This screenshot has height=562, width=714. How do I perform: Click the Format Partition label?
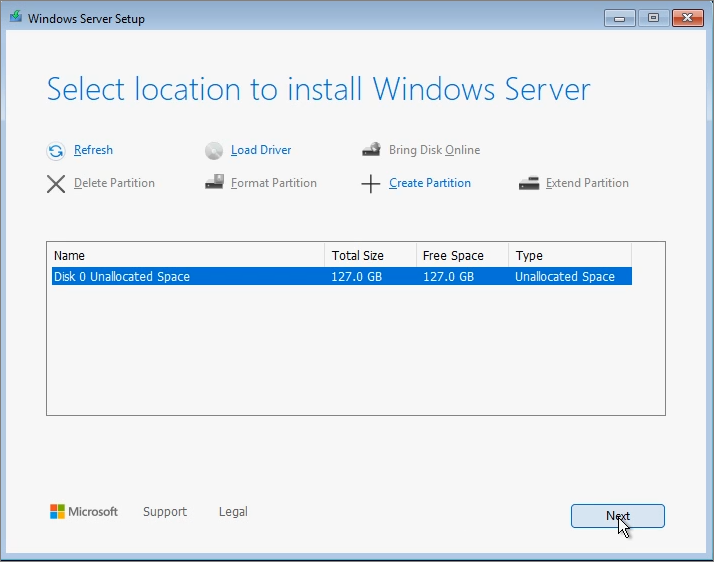pos(274,183)
